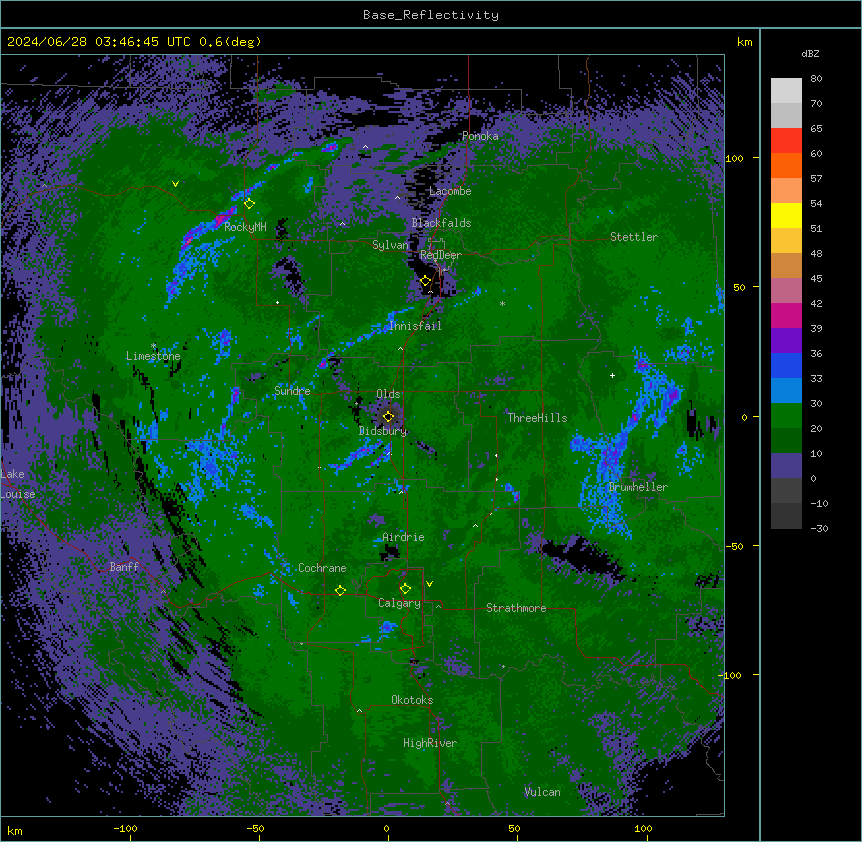Click the white asterisk above Limestone label
This screenshot has height=842, width=862.
[x=153, y=346]
